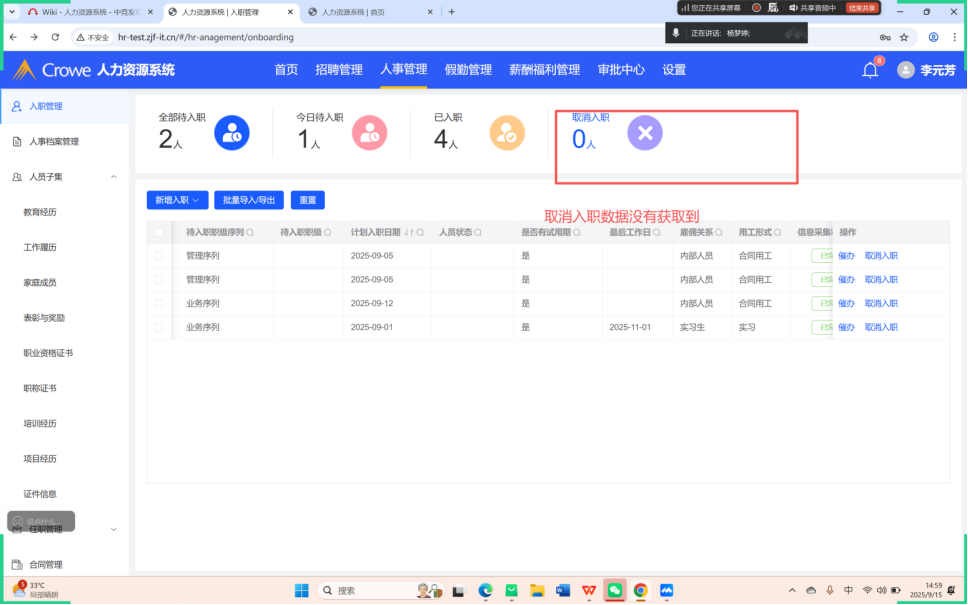Collapse the 人员子集 sidebar group
The width and height of the screenshot is (968, 605).
[x=113, y=177]
